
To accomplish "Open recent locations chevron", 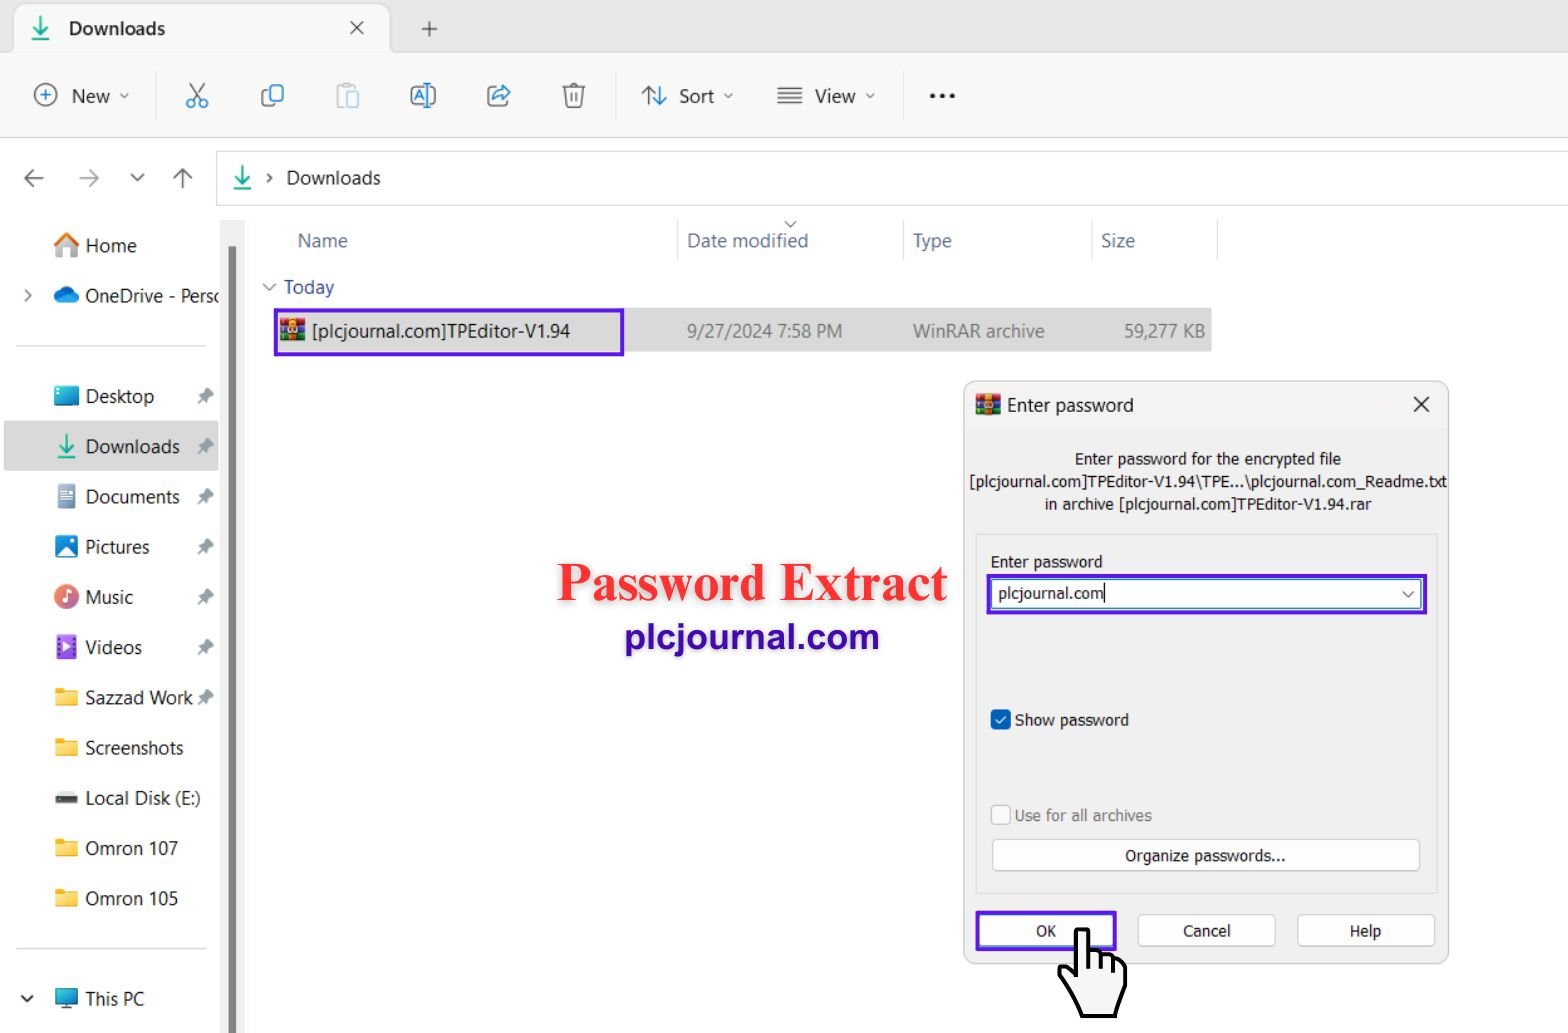I will 137,178.
